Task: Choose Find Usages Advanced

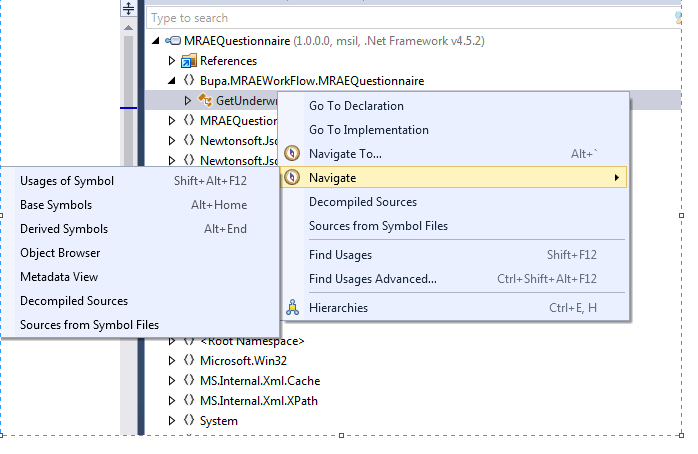Action: (x=373, y=279)
